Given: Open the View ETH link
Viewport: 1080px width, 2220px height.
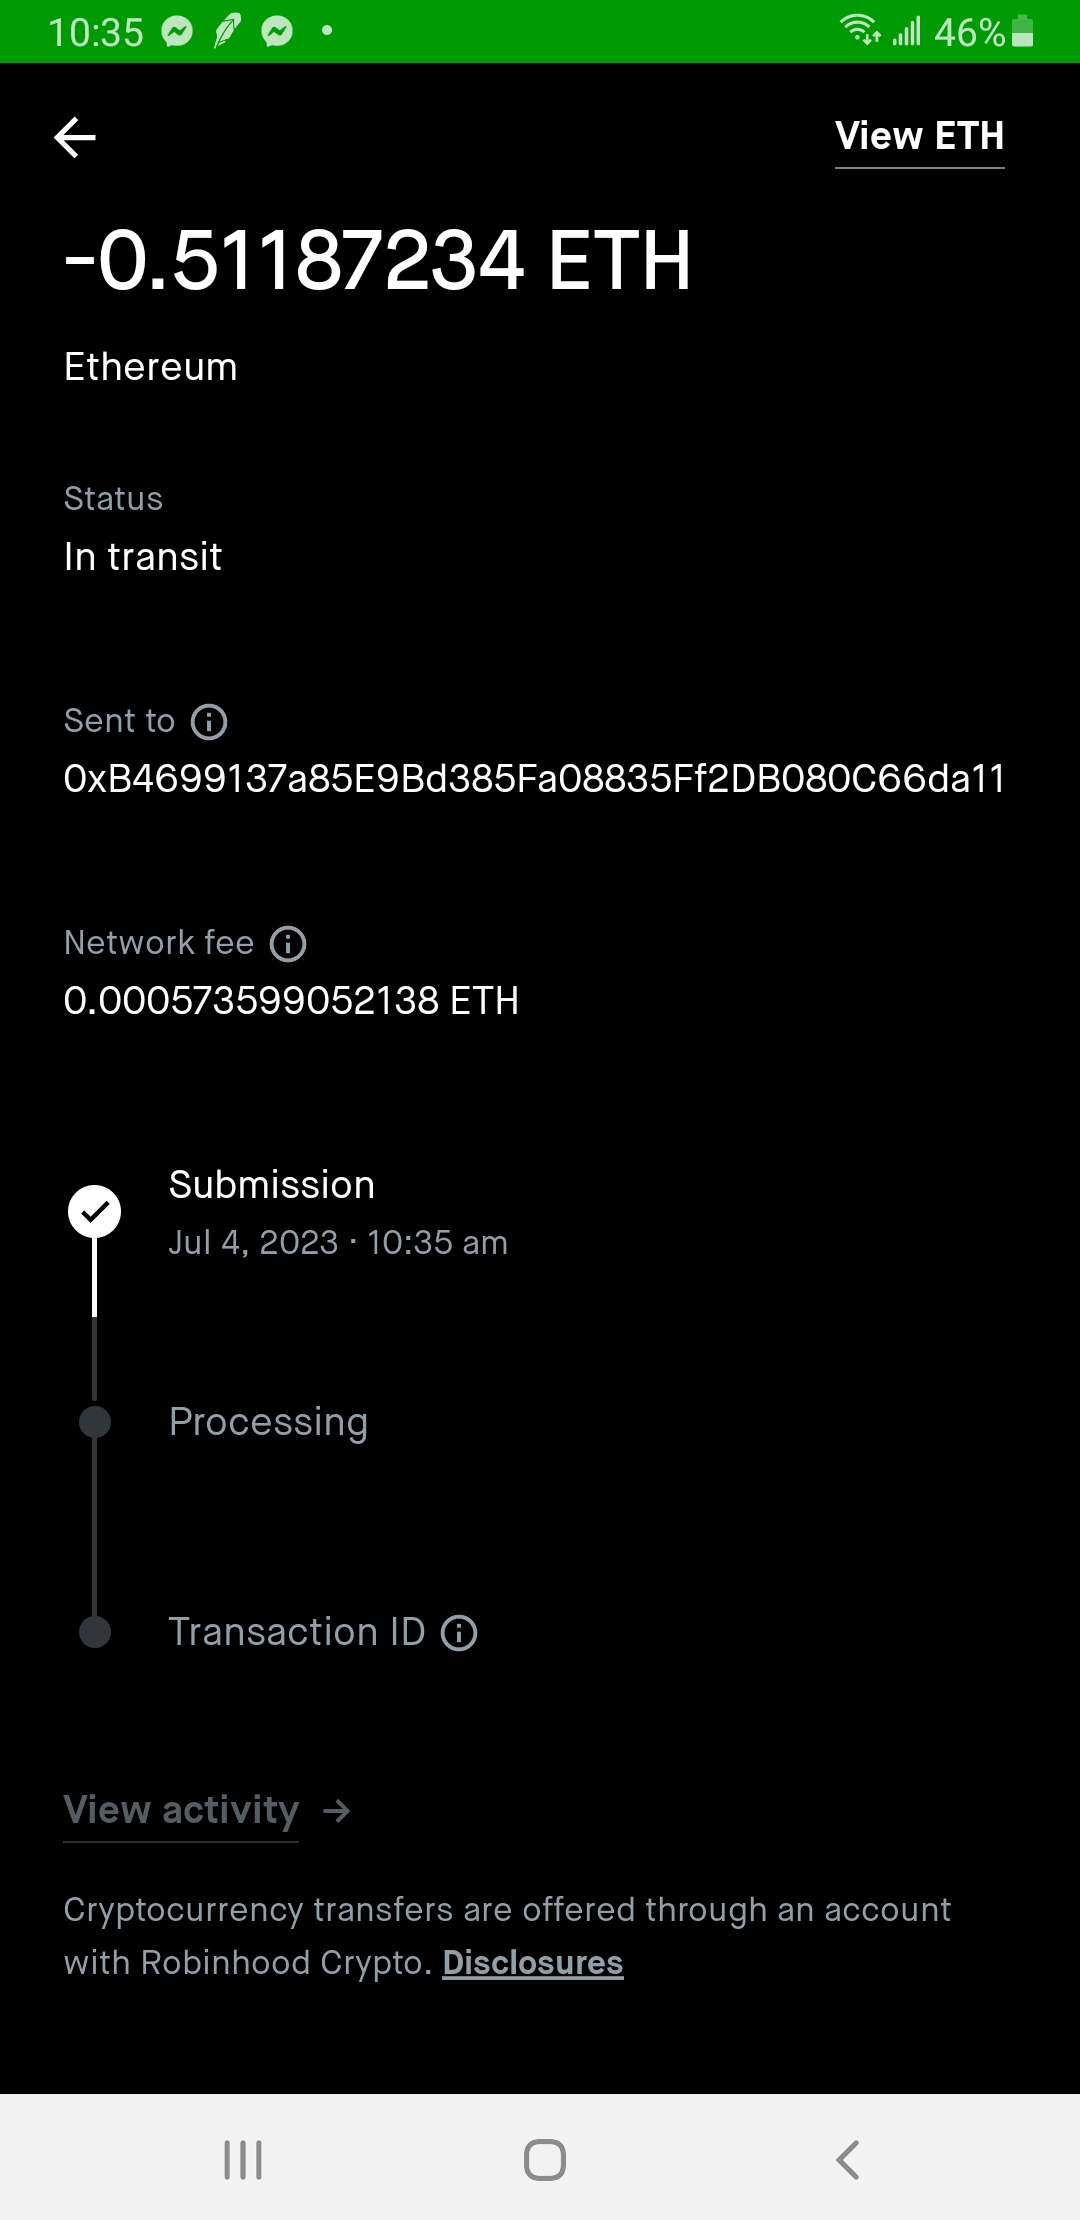Looking at the screenshot, I should [919, 136].
